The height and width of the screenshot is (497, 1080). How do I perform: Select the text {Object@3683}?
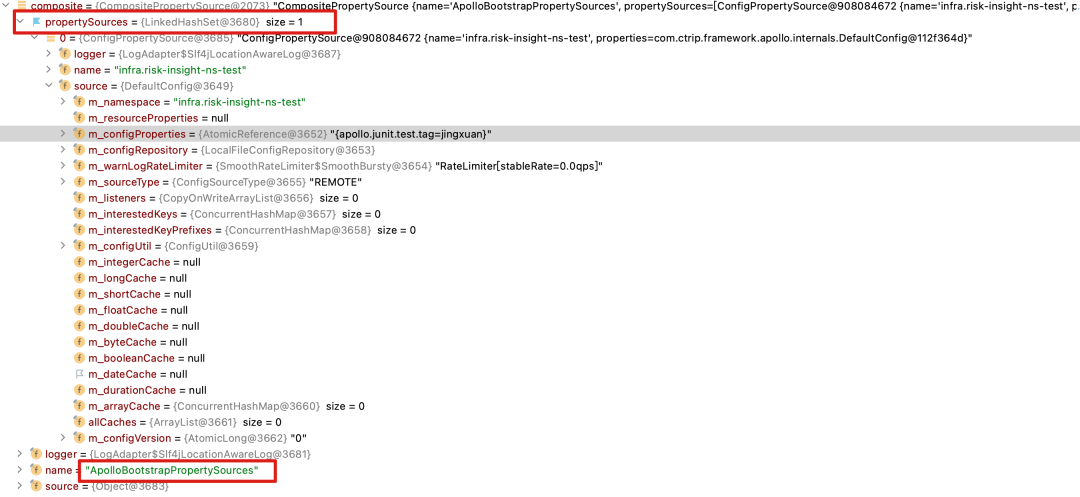(129, 486)
